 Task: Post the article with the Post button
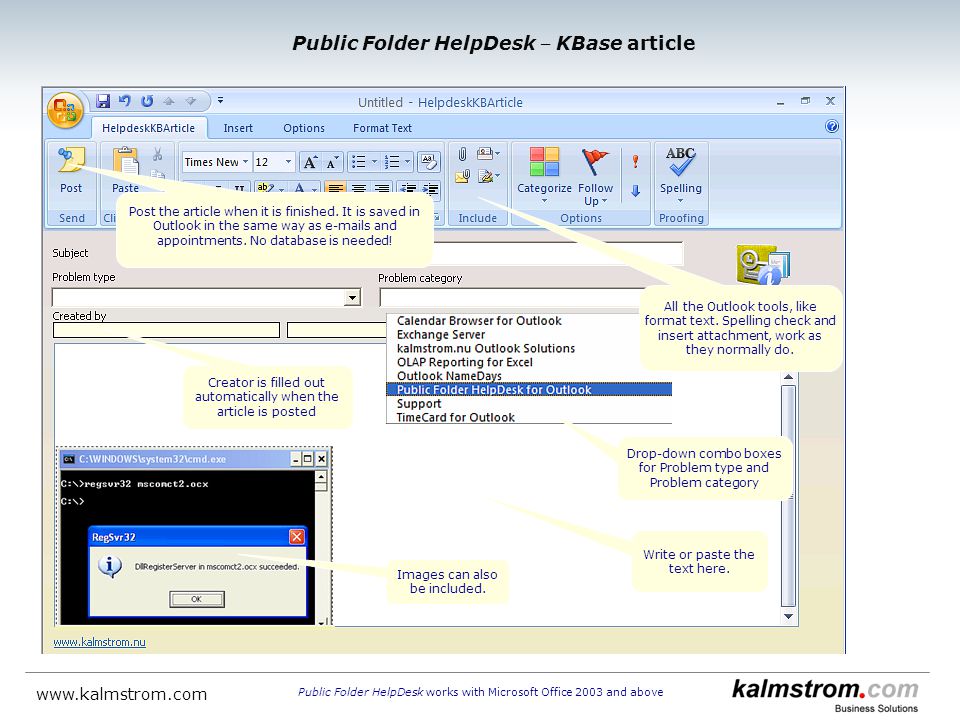point(71,171)
